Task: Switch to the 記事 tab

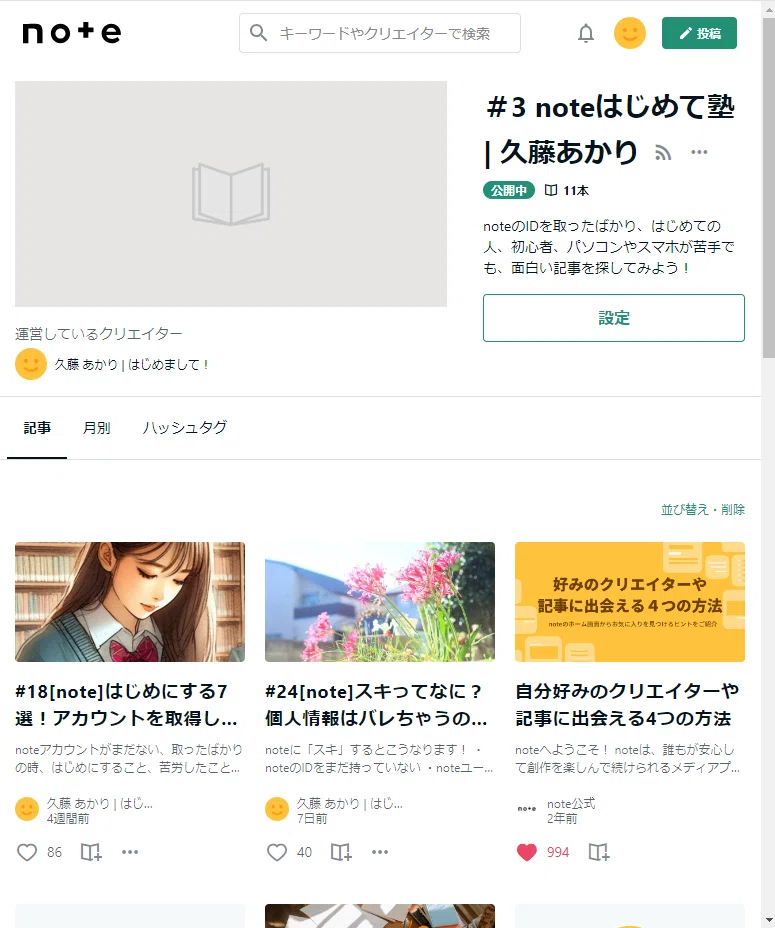Action: pos(37,428)
